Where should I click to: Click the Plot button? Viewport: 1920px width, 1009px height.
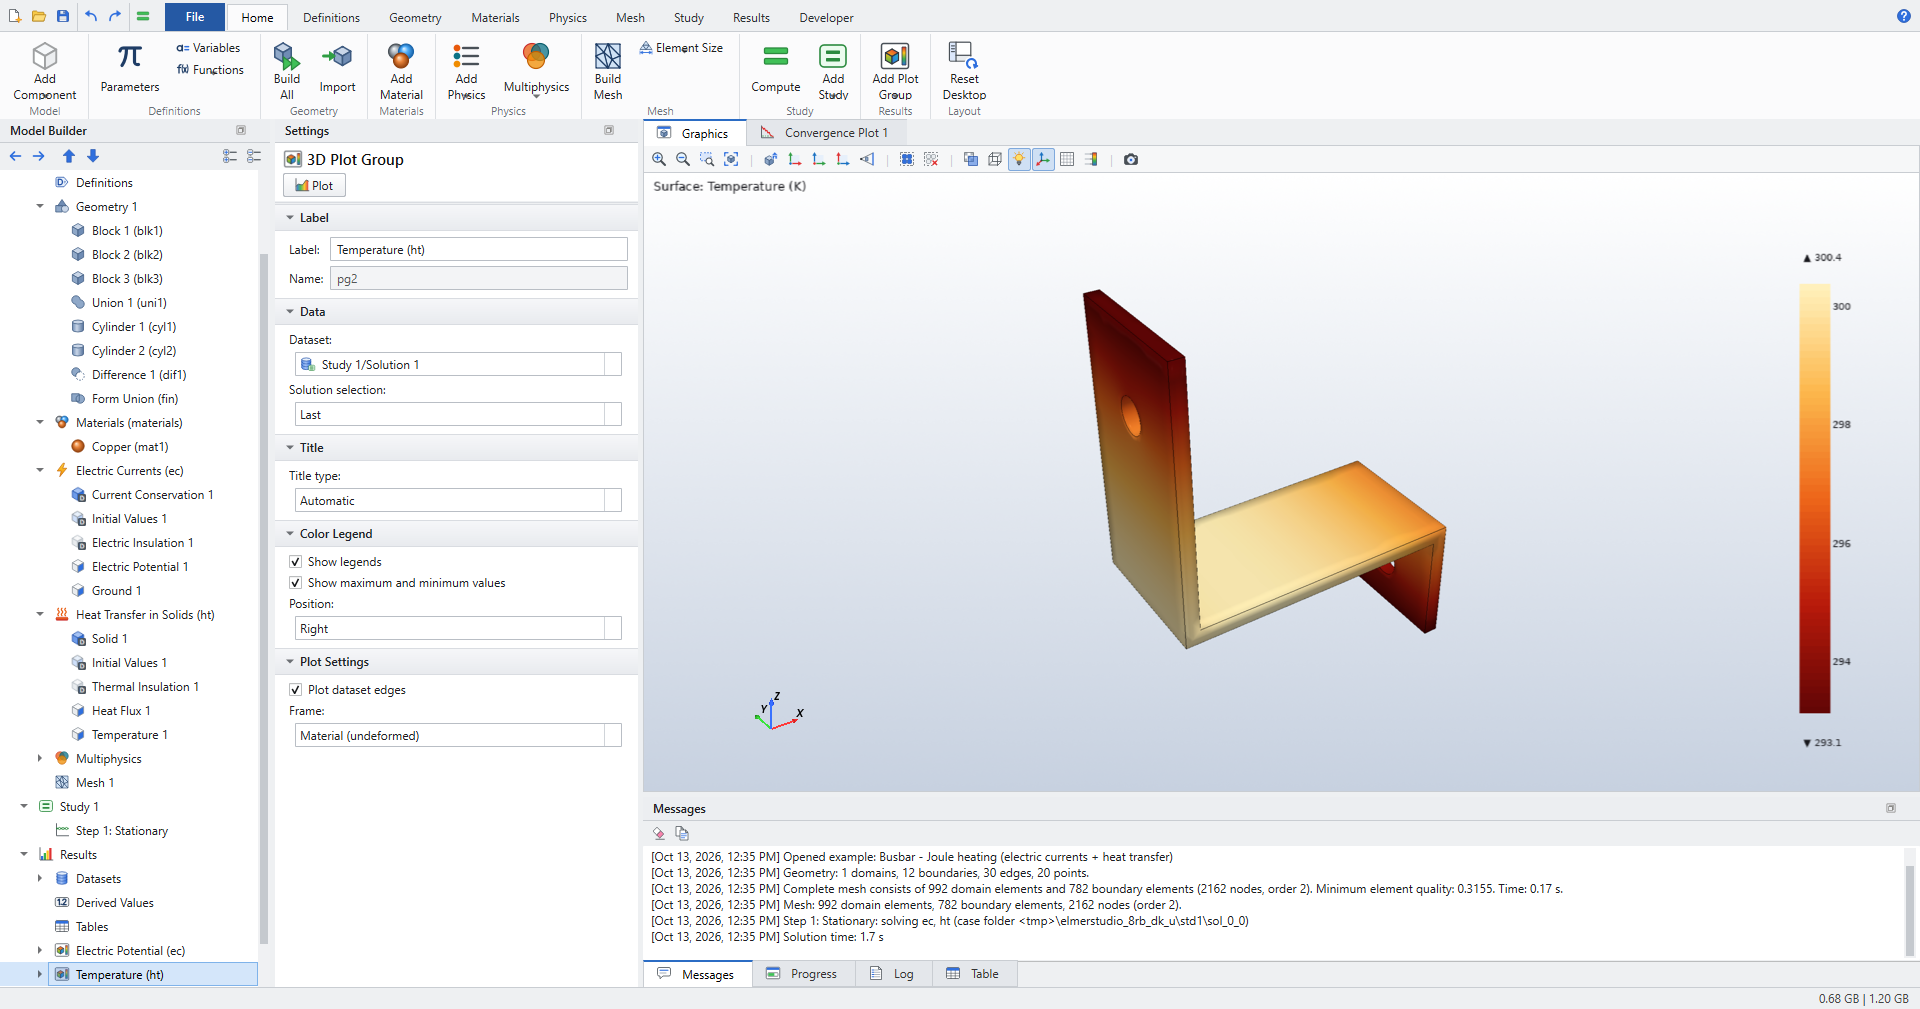(x=314, y=185)
